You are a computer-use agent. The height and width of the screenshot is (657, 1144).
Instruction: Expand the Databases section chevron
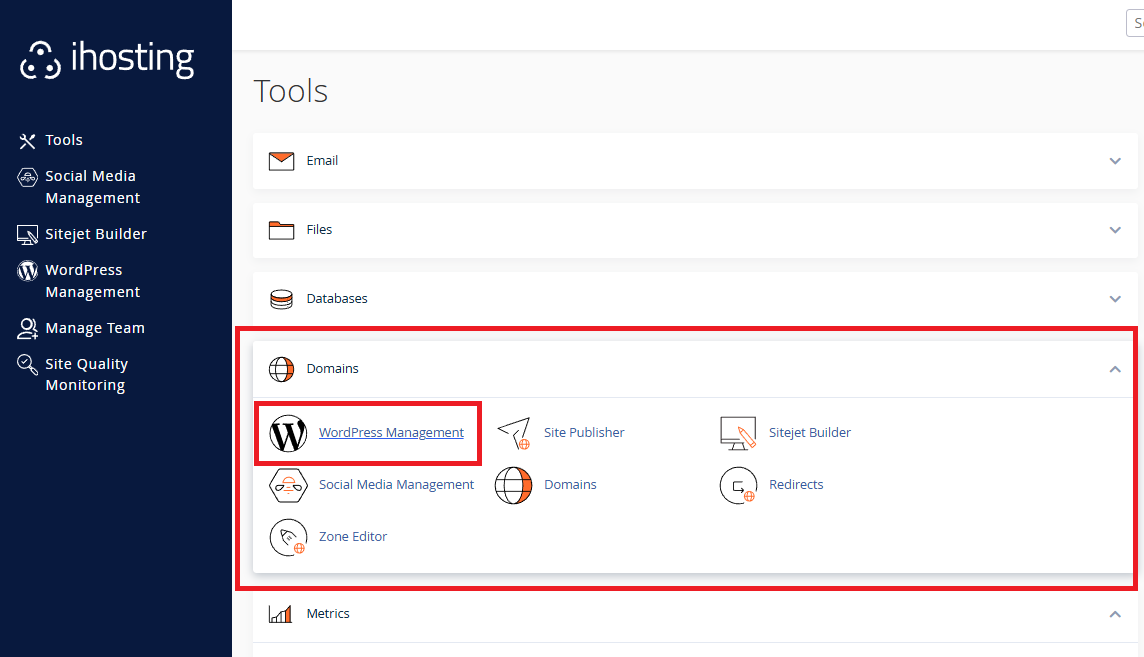(1115, 299)
